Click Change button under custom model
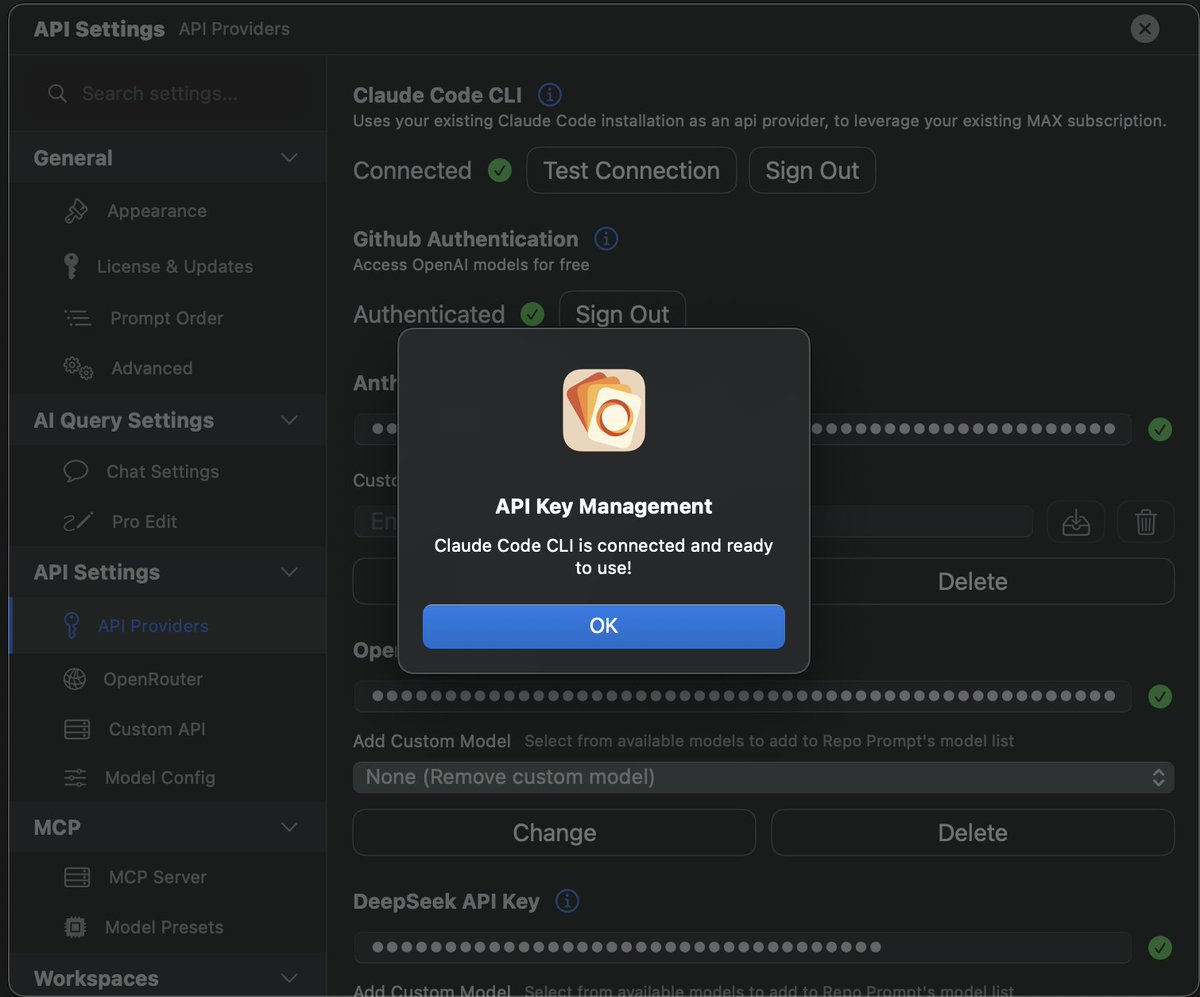Image resolution: width=1200 pixels, height=997 pixels. pyautogui.click(x=554, y=833)
